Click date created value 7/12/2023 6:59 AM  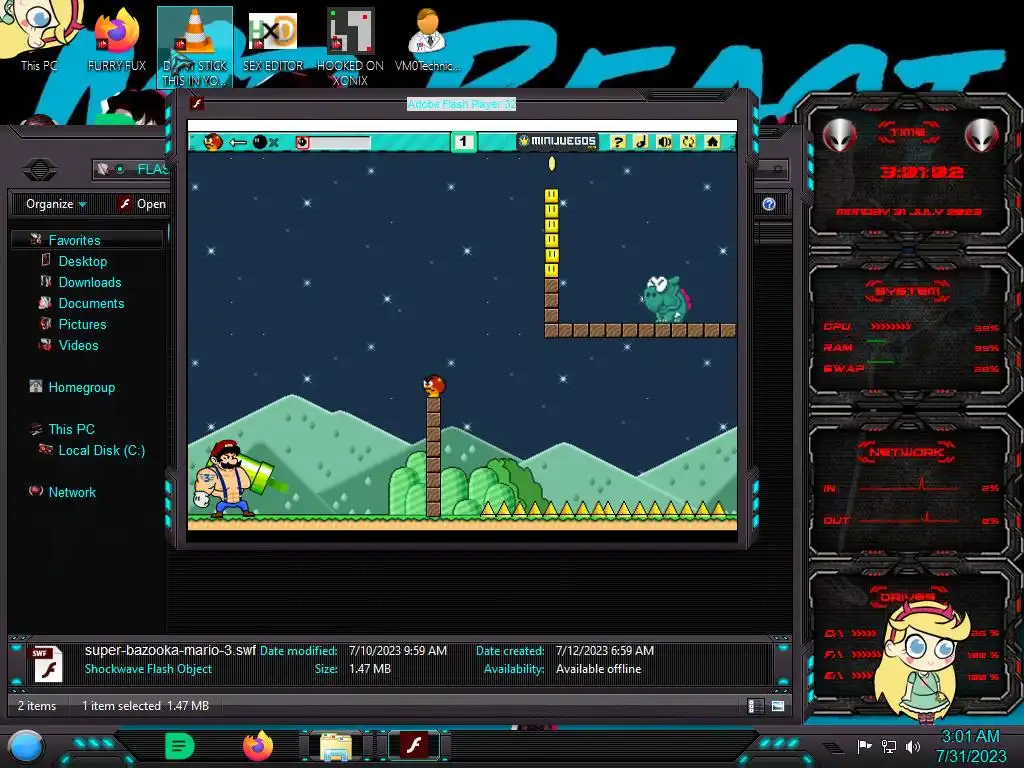[605, 650]
